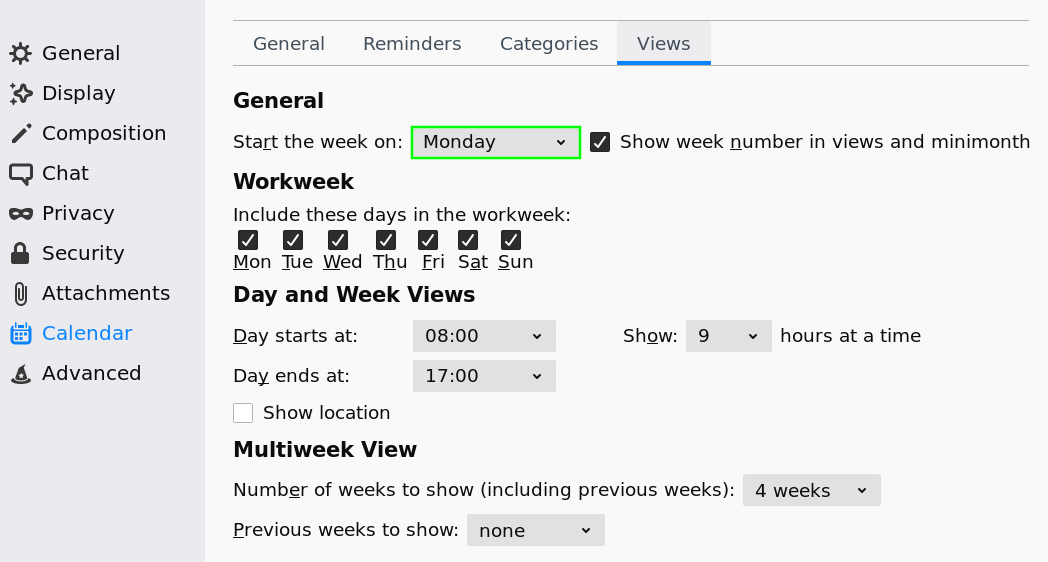Viewport: 1048px width, 562px height.
Task: Select the Composition pencil icon
Action: (x=21, y=134)
